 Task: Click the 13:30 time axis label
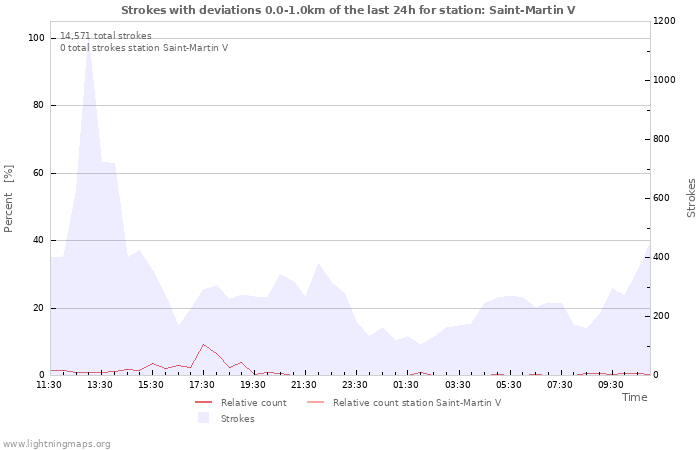tap(100, 385)
